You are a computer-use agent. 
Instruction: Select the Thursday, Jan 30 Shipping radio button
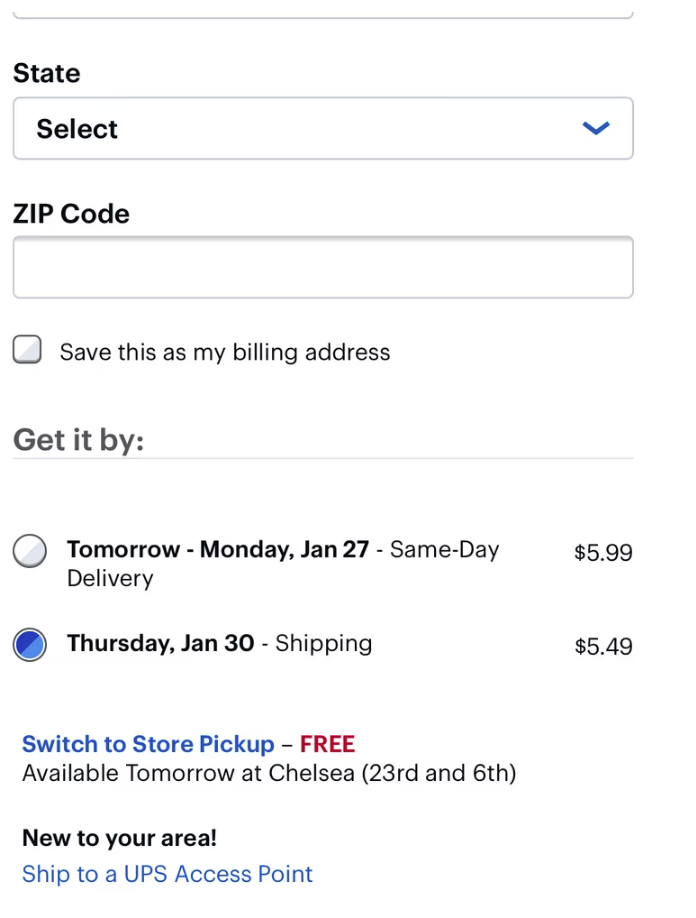pyautogui.click(x=30, y=644)
